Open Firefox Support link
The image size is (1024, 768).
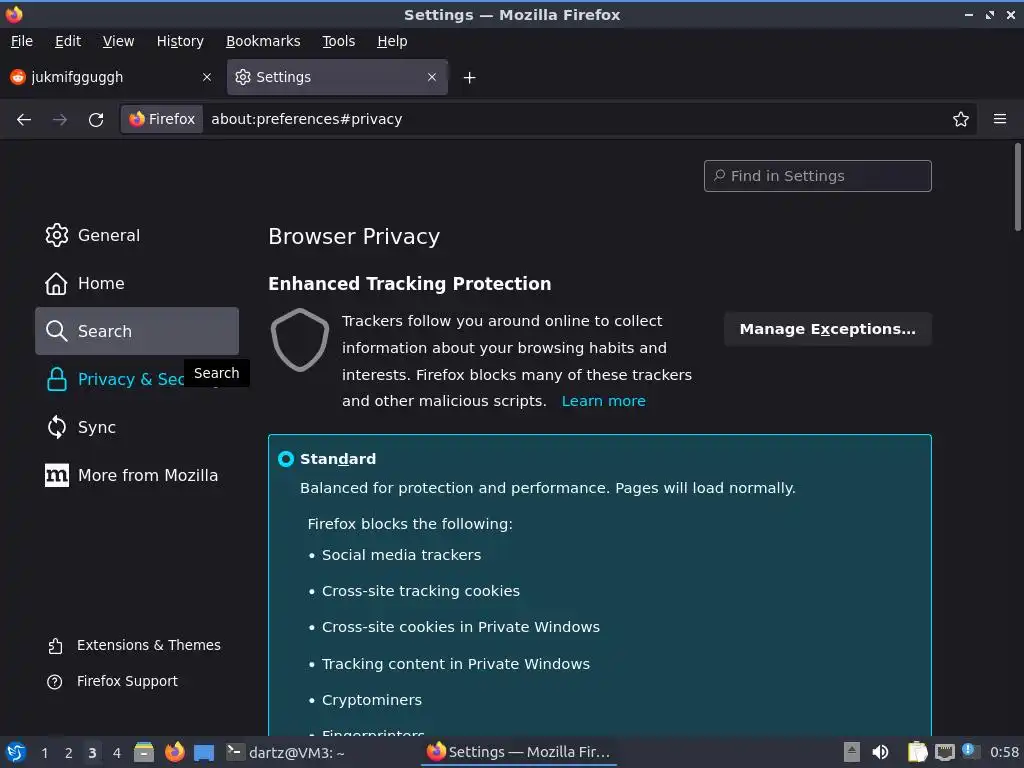coord(112,681)
